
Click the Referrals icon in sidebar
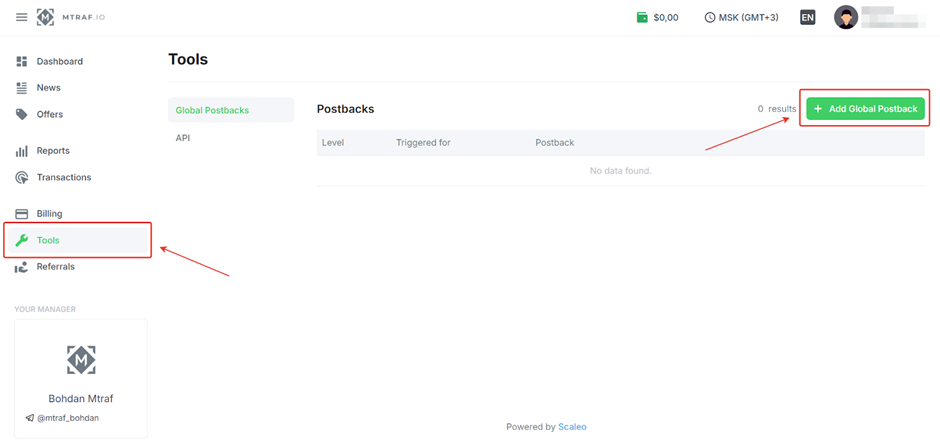(22, 267)
